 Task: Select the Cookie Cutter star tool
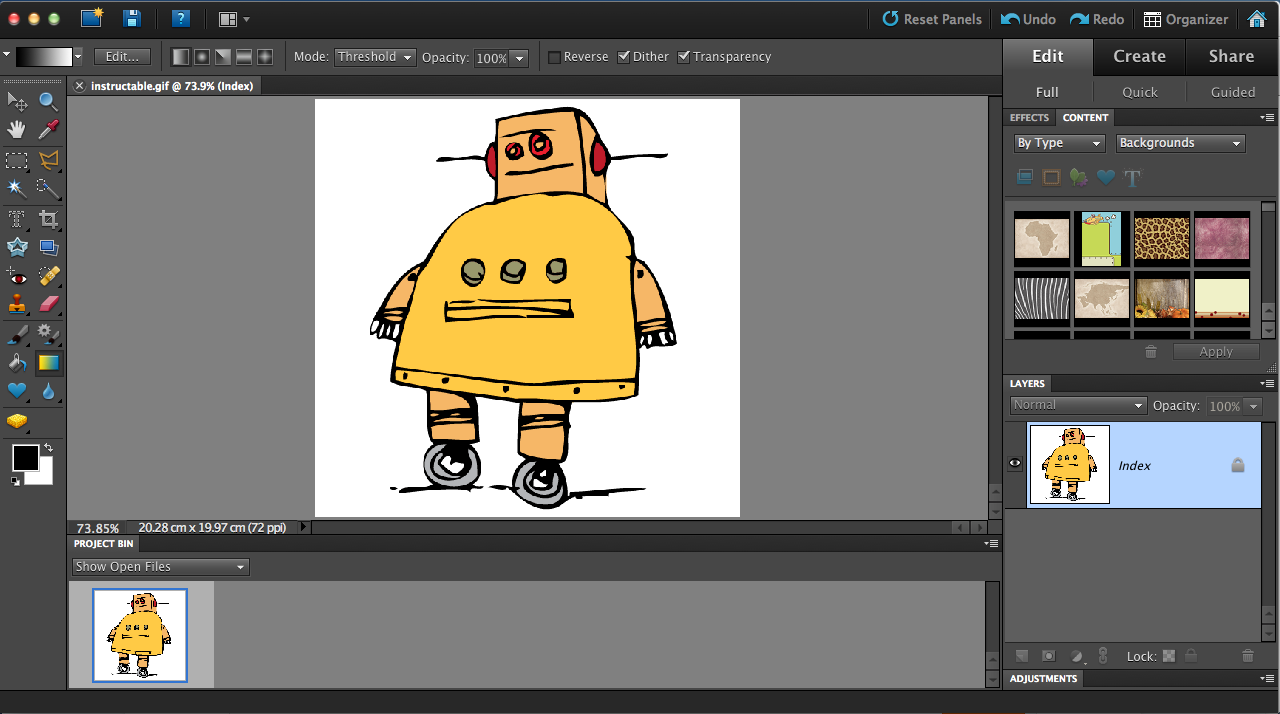[17, 247]
